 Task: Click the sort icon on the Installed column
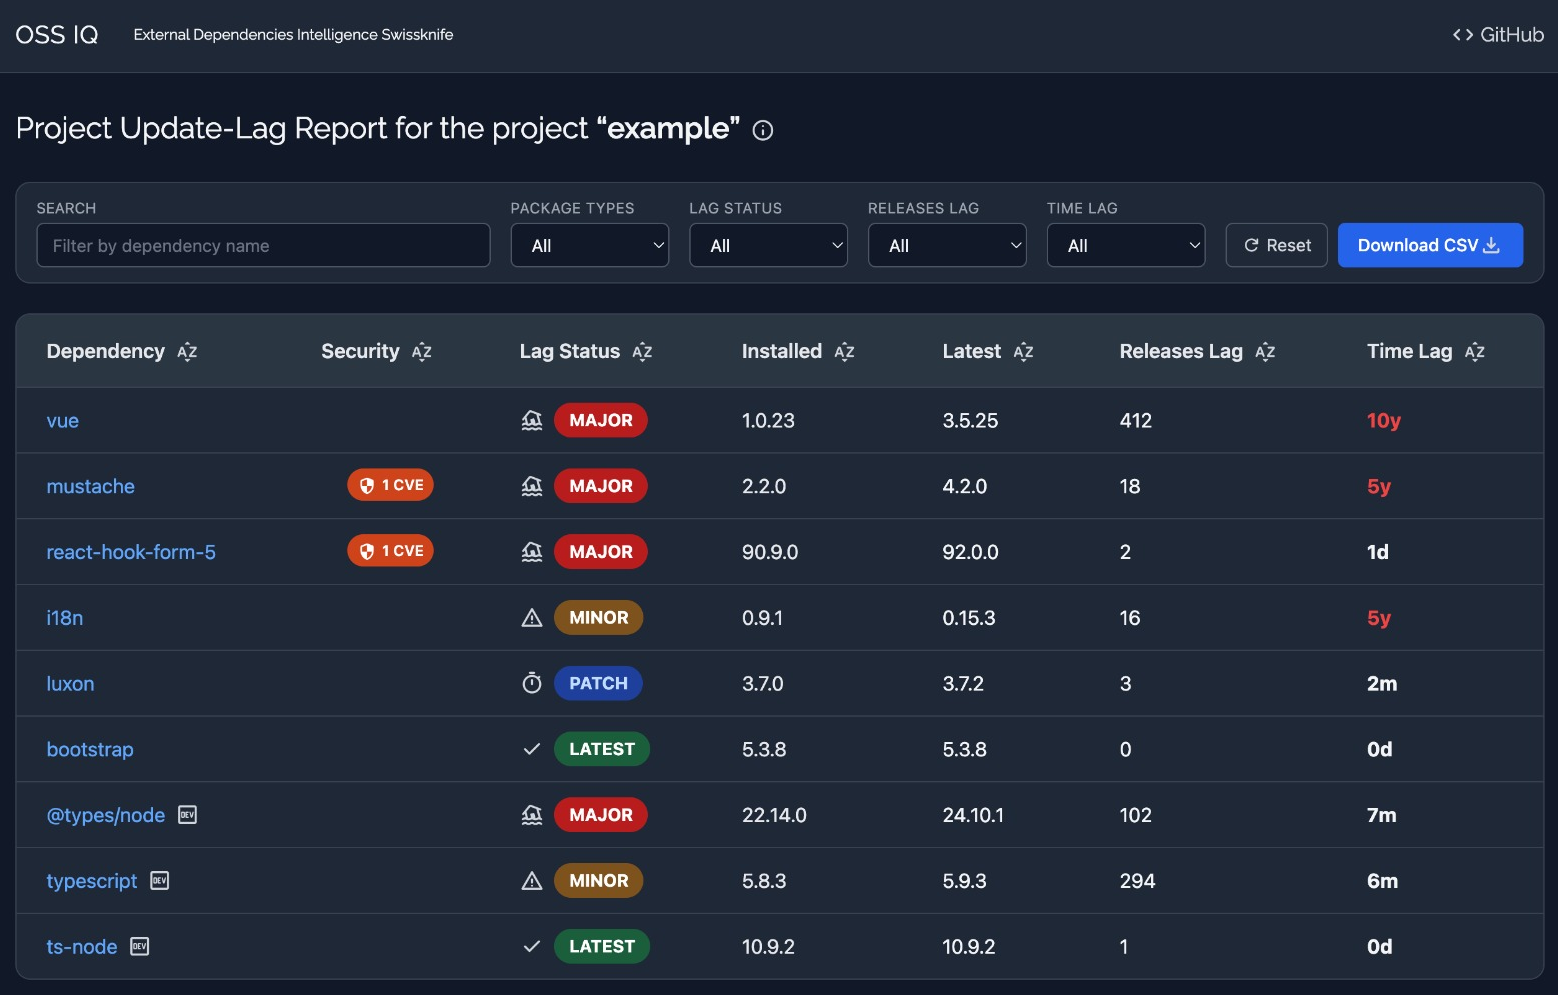tap(845, 351)
